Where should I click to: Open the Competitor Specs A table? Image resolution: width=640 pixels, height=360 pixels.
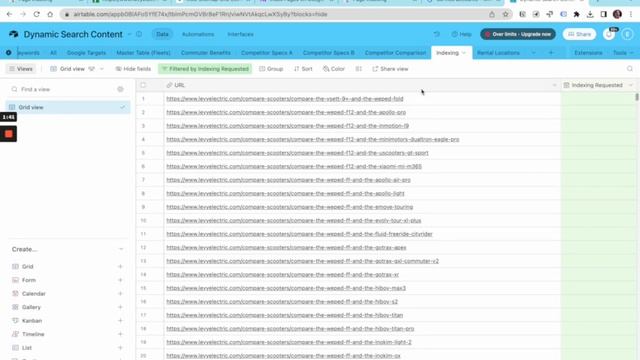pyautogui.click(x=267, y=53)
